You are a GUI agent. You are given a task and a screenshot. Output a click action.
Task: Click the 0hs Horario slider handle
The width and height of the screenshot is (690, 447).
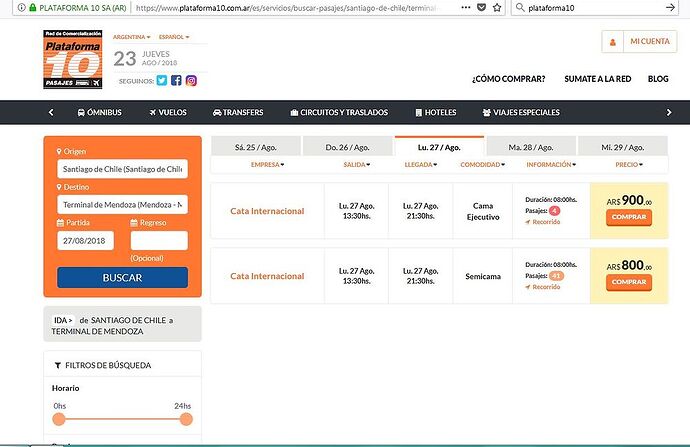point(59,419)
